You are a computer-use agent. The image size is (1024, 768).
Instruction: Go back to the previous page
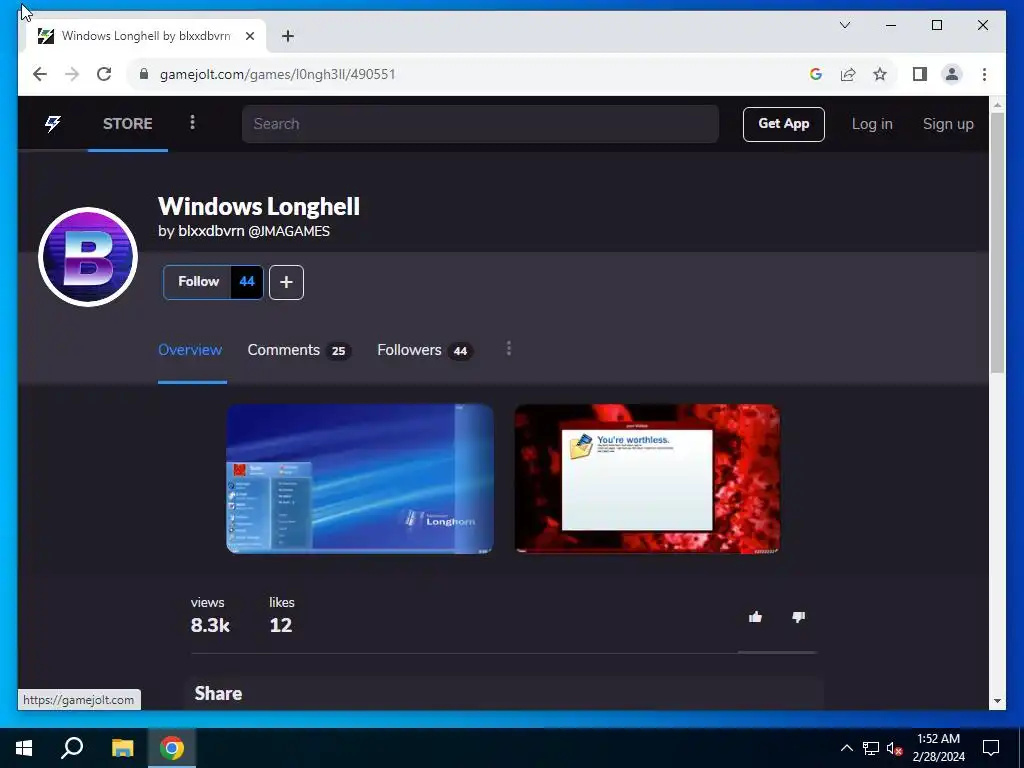40,74
